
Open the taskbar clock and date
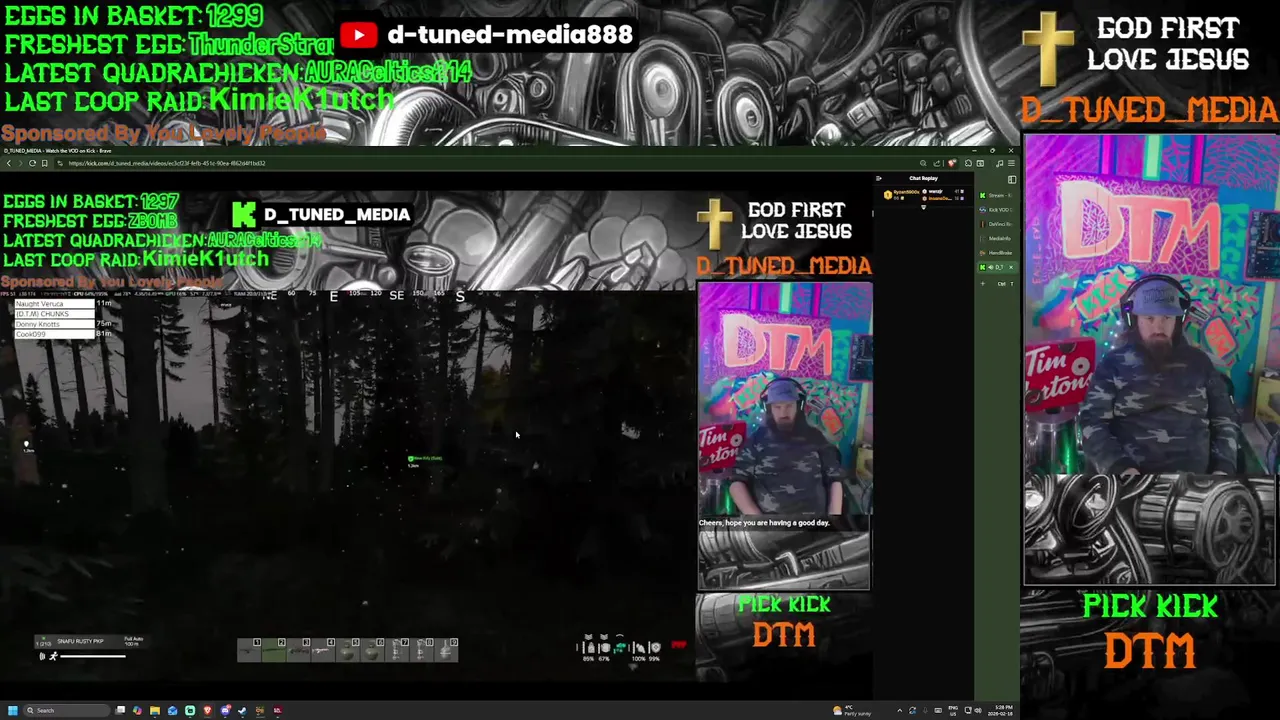pyautogui.click(x=1000, y=711)
